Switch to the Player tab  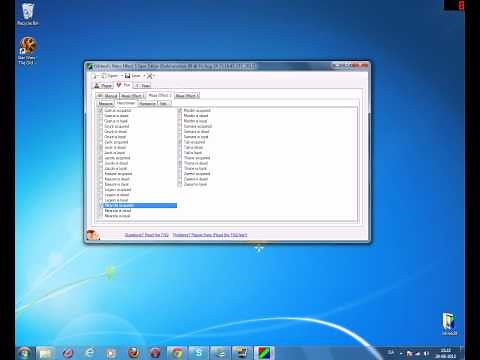pos(103,86)
